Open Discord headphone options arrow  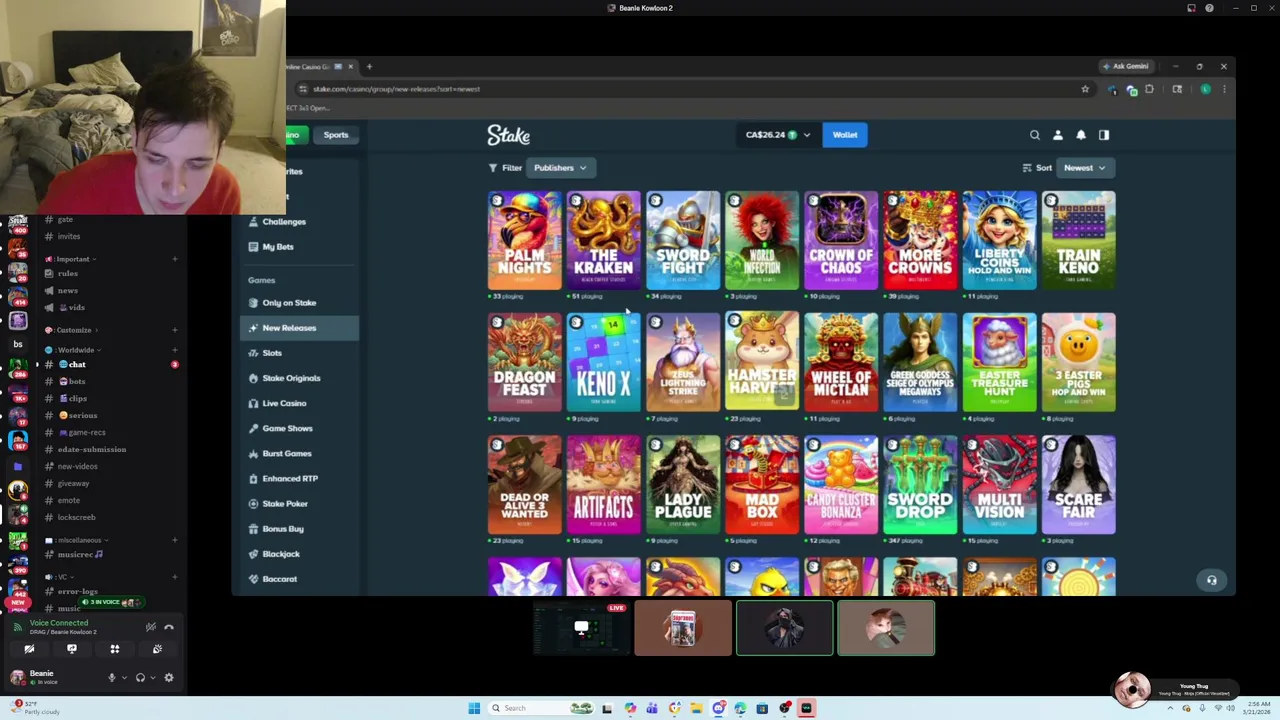click(152, 678)
